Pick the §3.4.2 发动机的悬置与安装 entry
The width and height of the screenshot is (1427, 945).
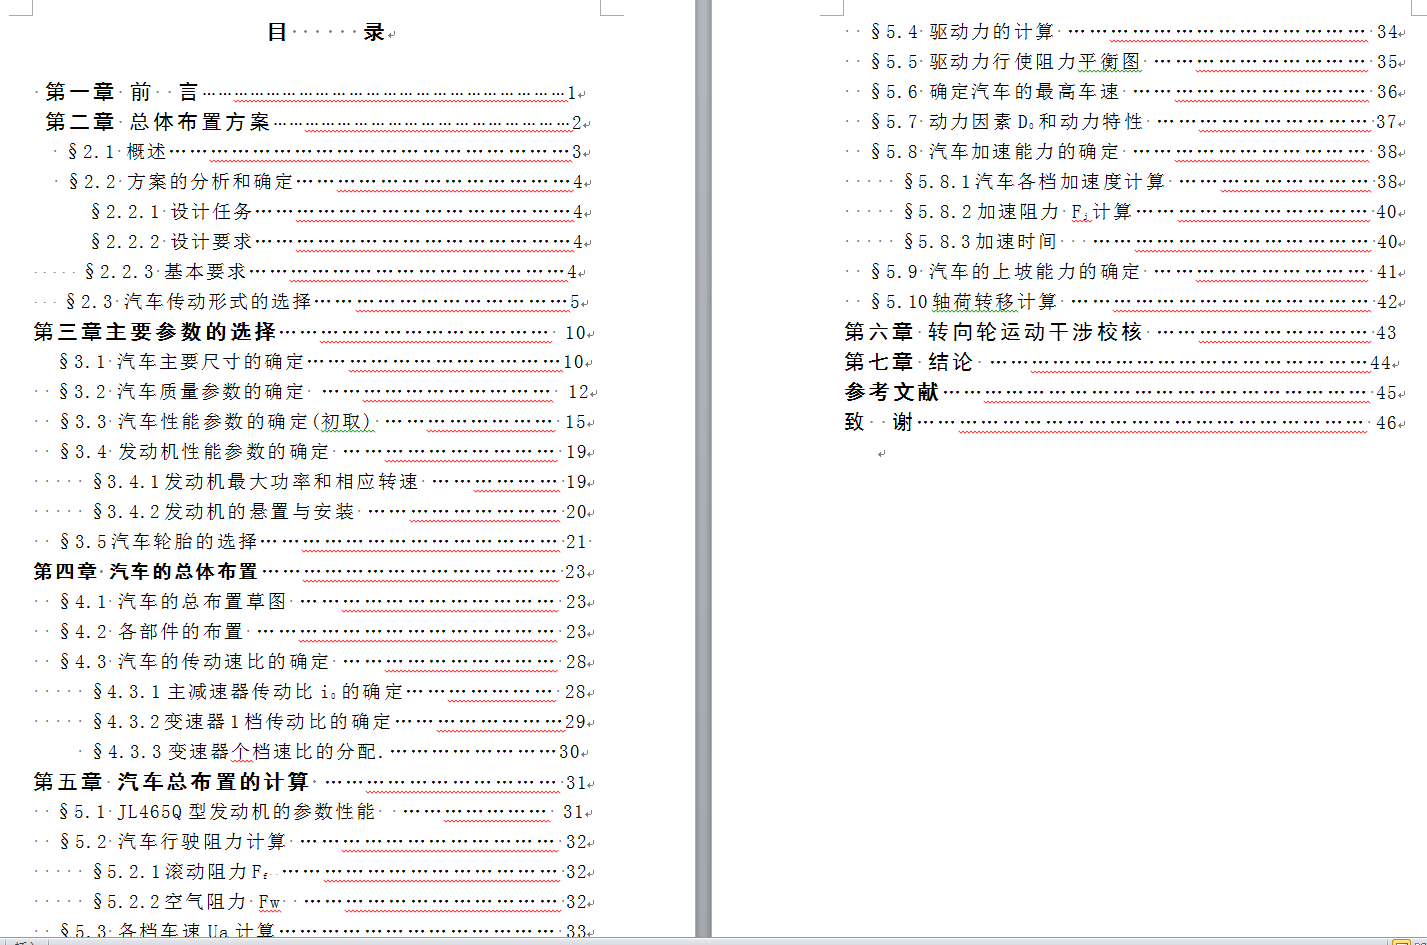pyautogui.click(x=340, y=512)
